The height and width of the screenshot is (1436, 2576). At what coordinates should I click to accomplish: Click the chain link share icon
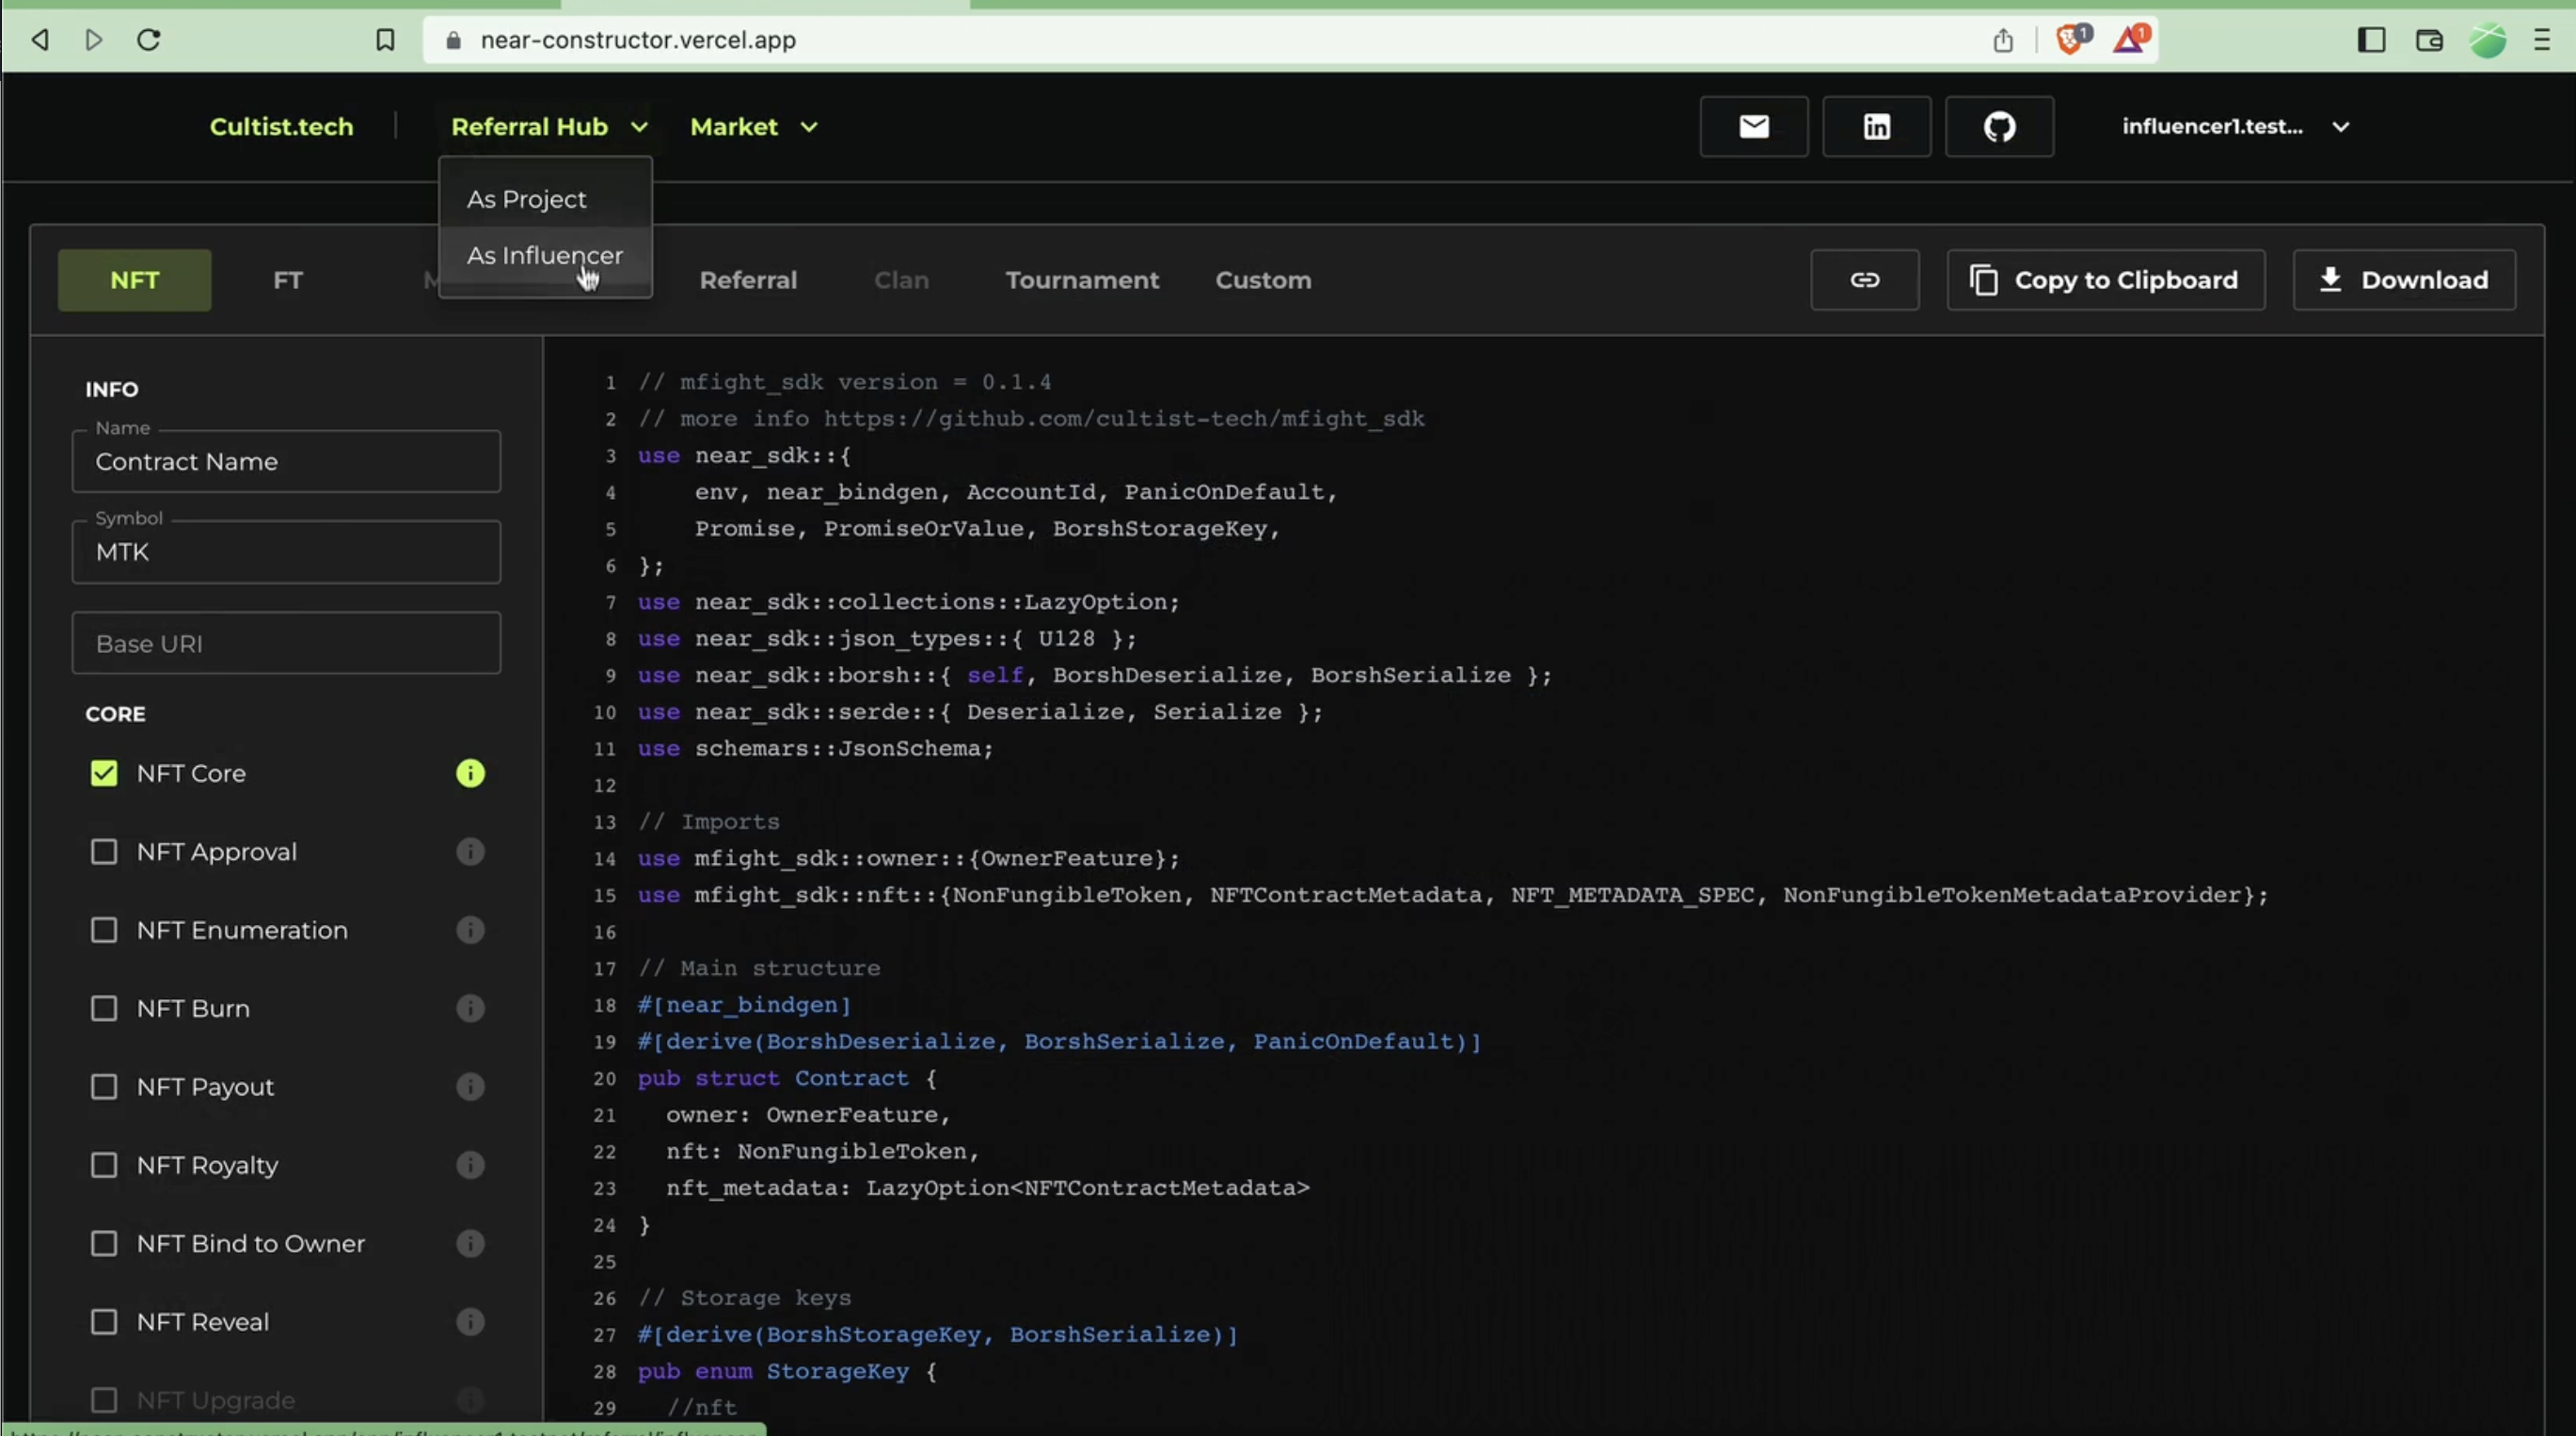click(x=1864, y=280)
